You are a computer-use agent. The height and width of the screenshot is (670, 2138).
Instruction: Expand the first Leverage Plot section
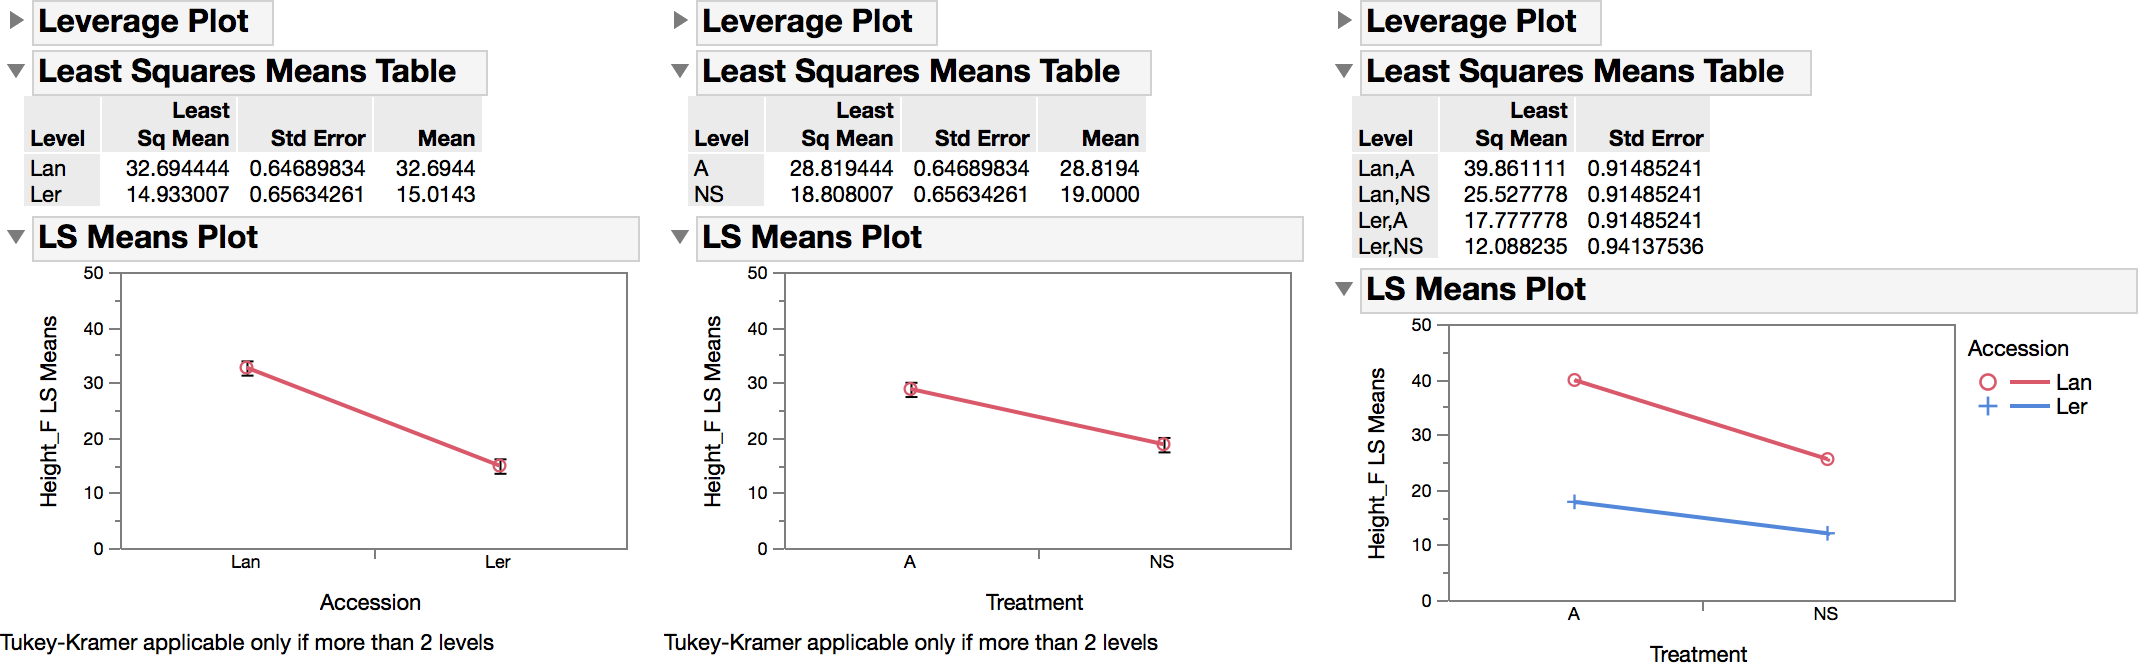tap(14, 21)
